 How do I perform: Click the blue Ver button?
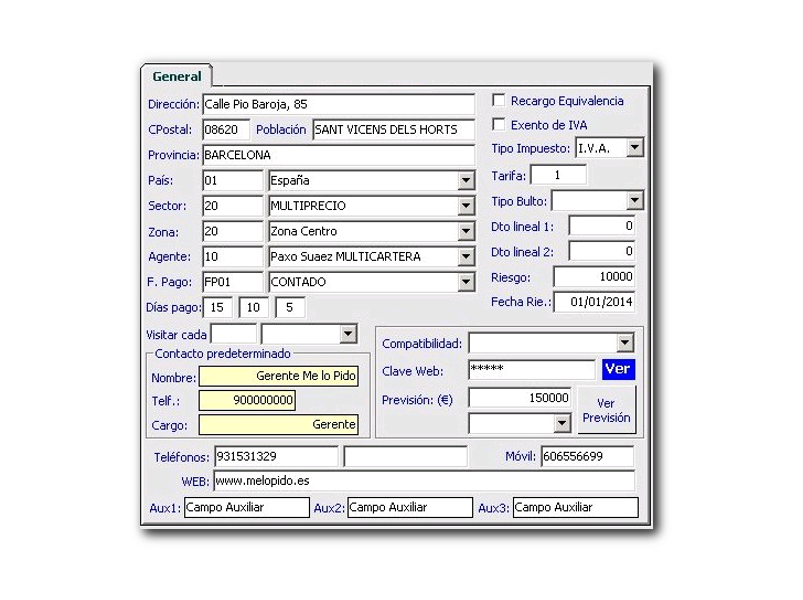tap(618, 369)
